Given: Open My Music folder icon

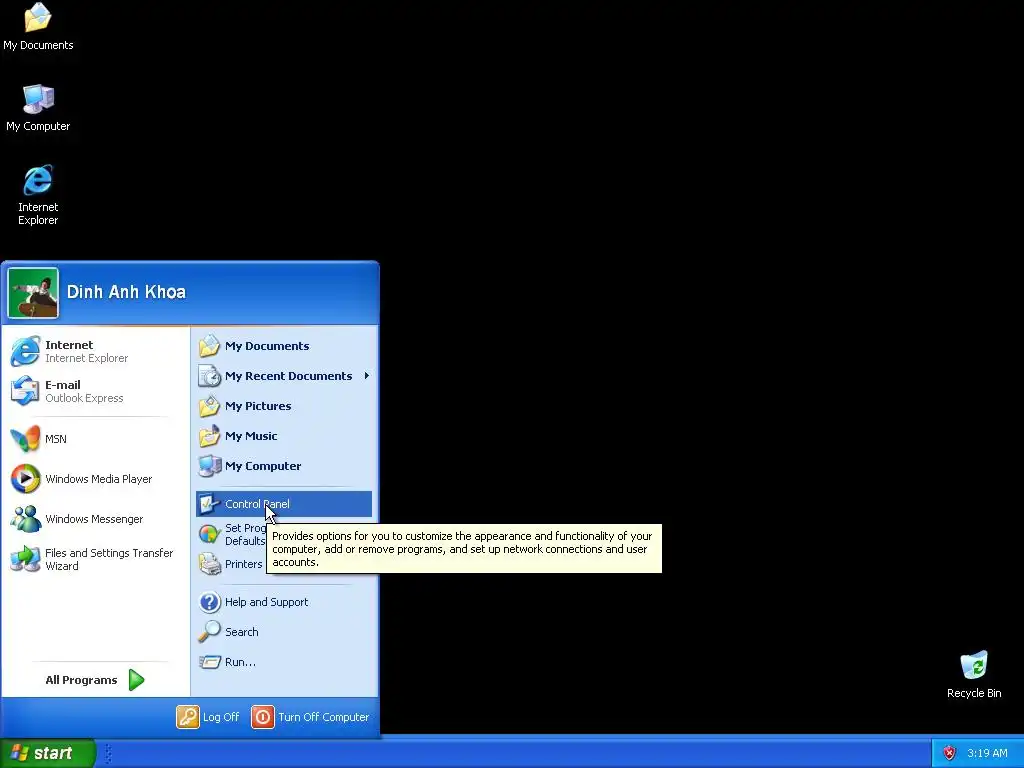Looking at the screenshot, I should click(x=210, y=436).
